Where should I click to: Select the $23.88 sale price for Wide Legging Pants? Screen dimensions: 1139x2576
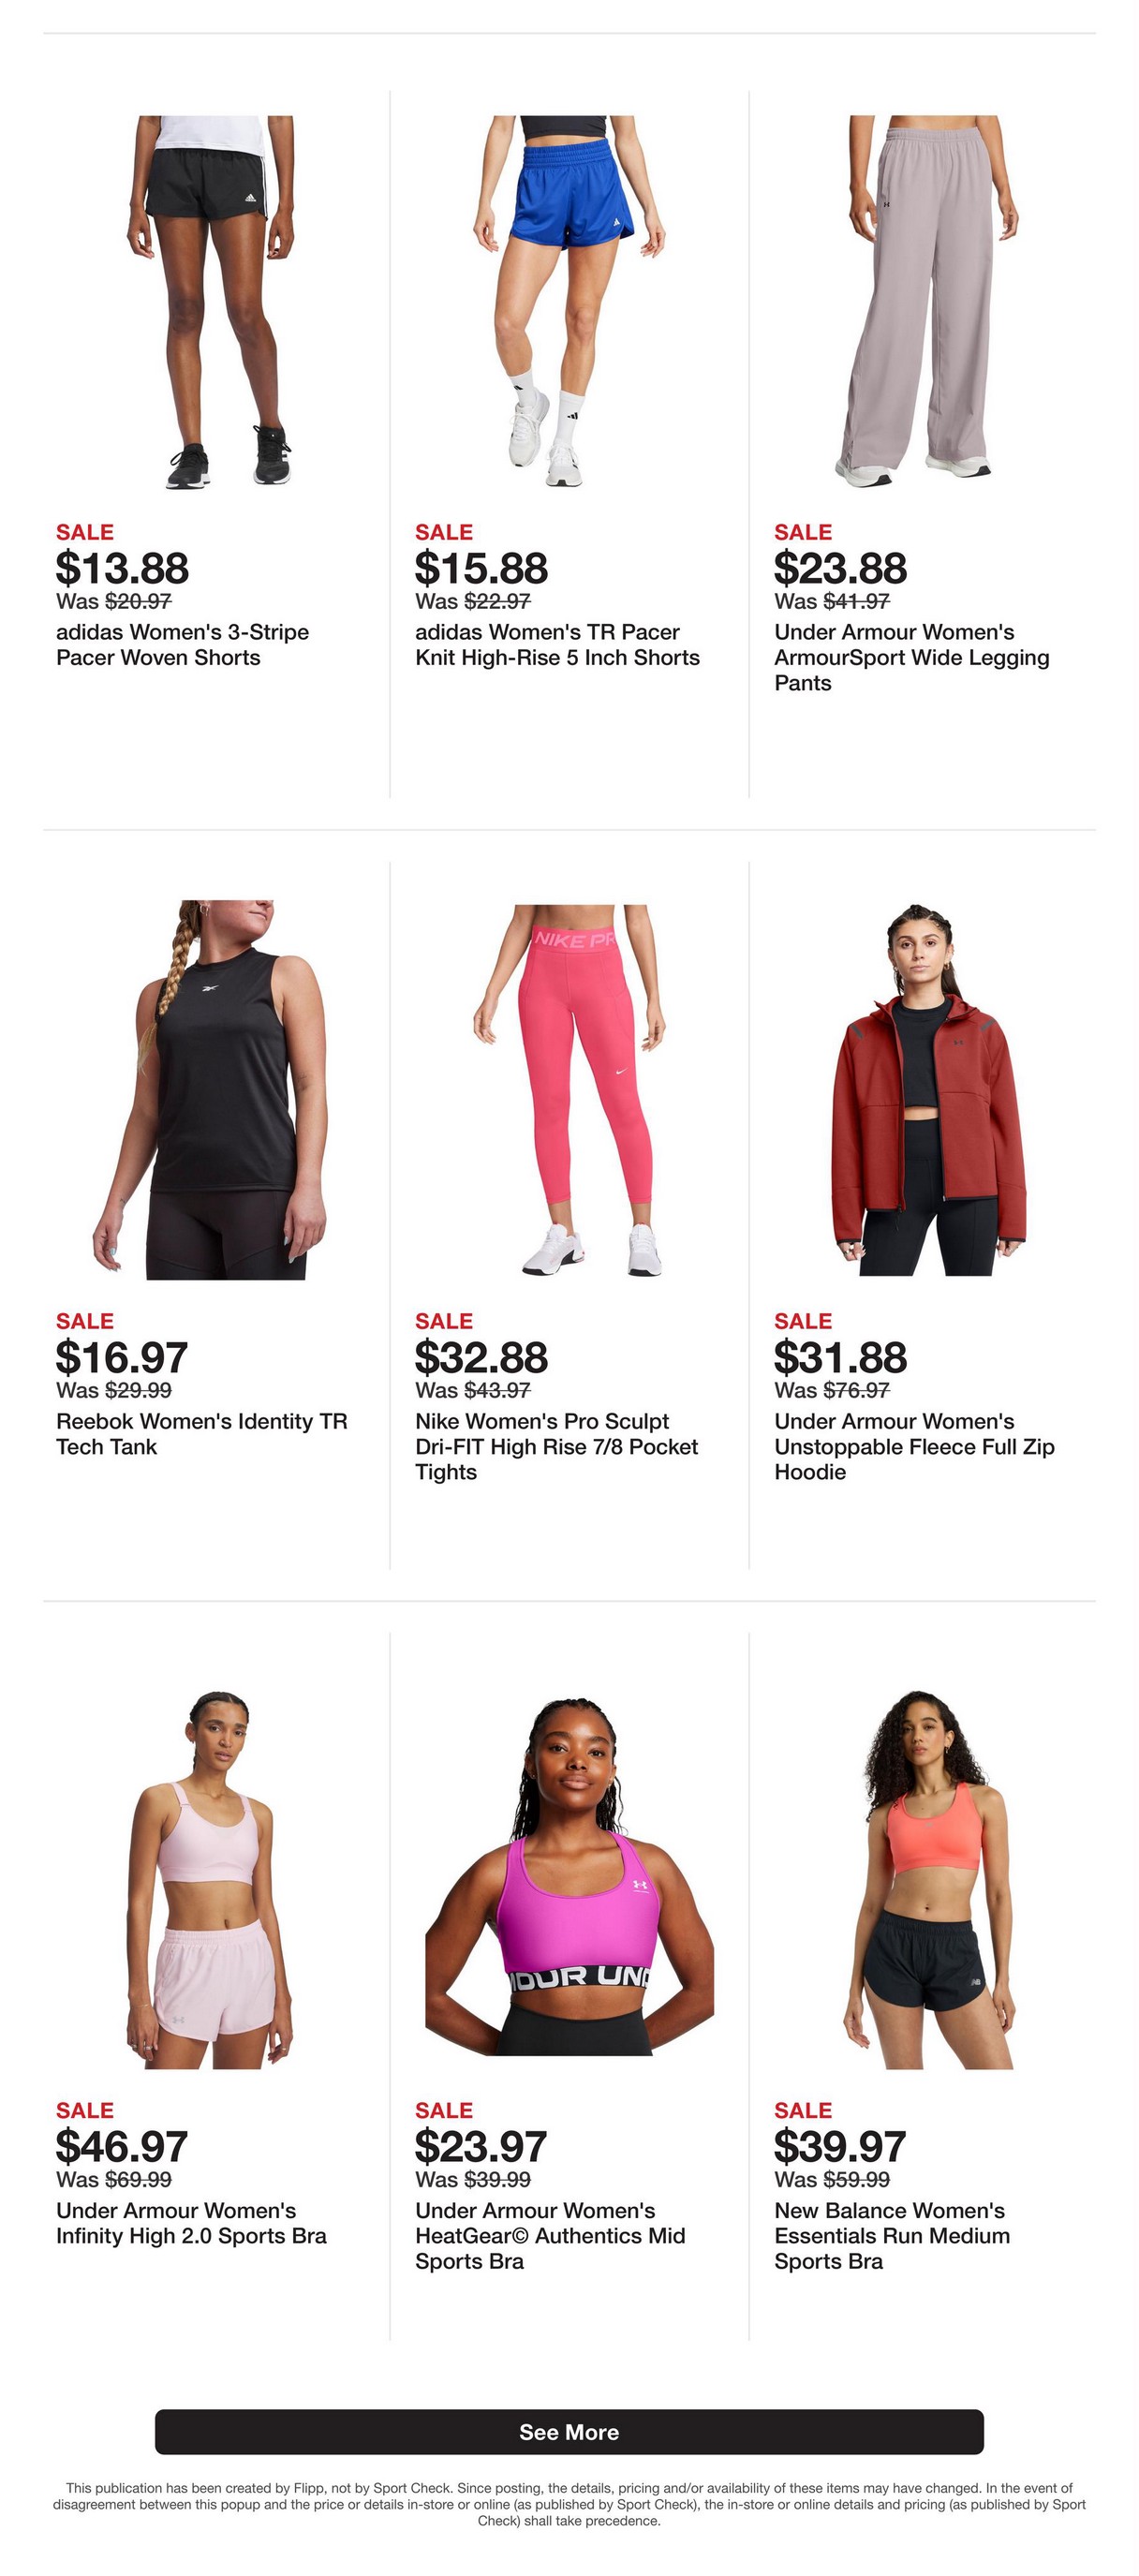840,568
